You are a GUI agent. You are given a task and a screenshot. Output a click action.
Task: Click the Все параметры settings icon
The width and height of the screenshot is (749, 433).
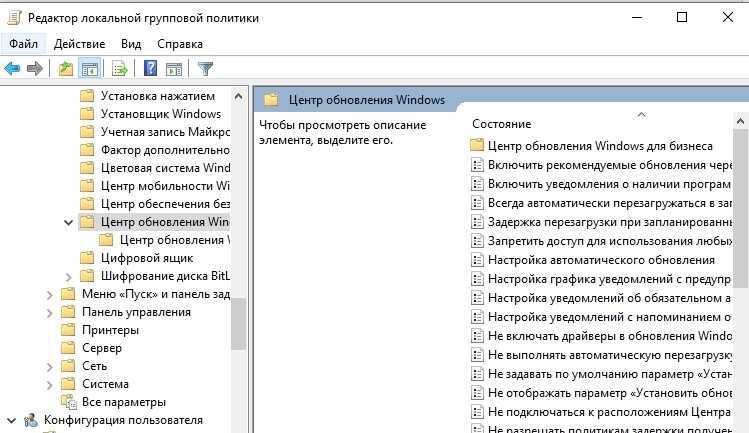(x=68, y=402)
